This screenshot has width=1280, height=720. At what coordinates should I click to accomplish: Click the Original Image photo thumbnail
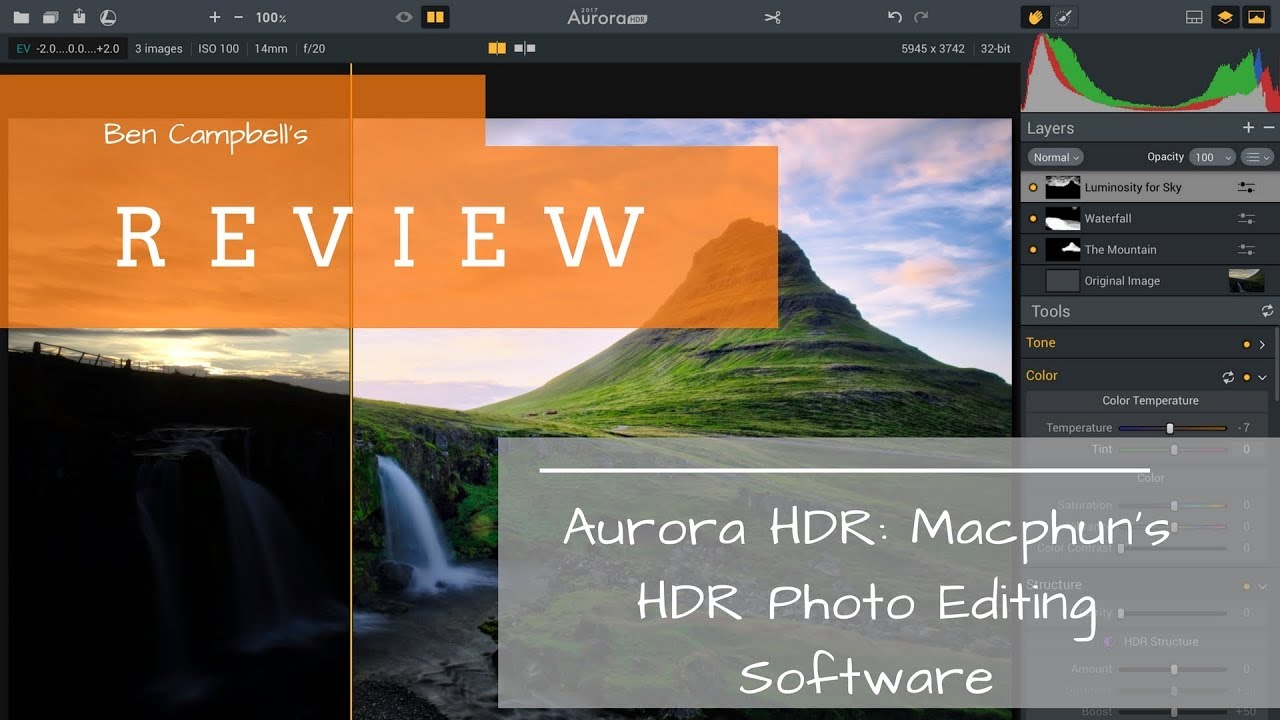1246,280
